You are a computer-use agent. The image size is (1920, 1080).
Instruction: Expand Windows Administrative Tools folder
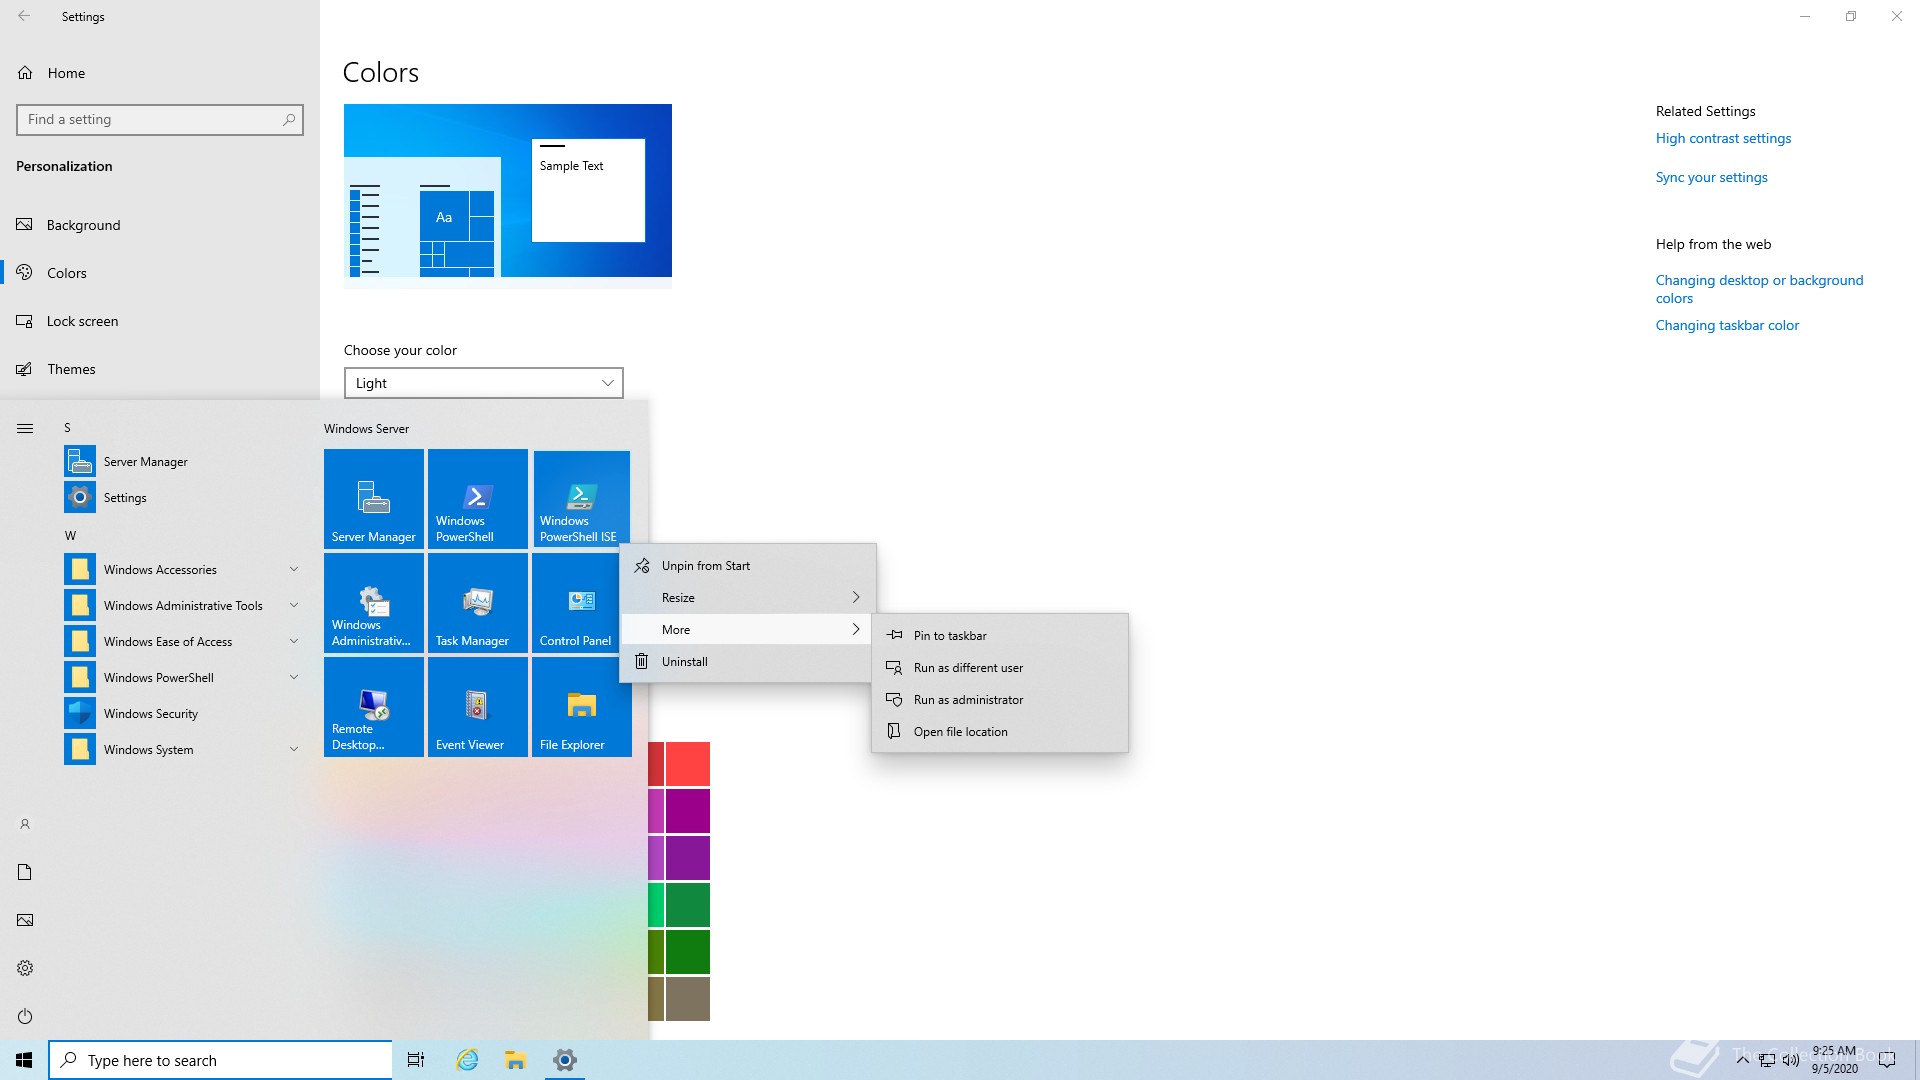point(184,605)
